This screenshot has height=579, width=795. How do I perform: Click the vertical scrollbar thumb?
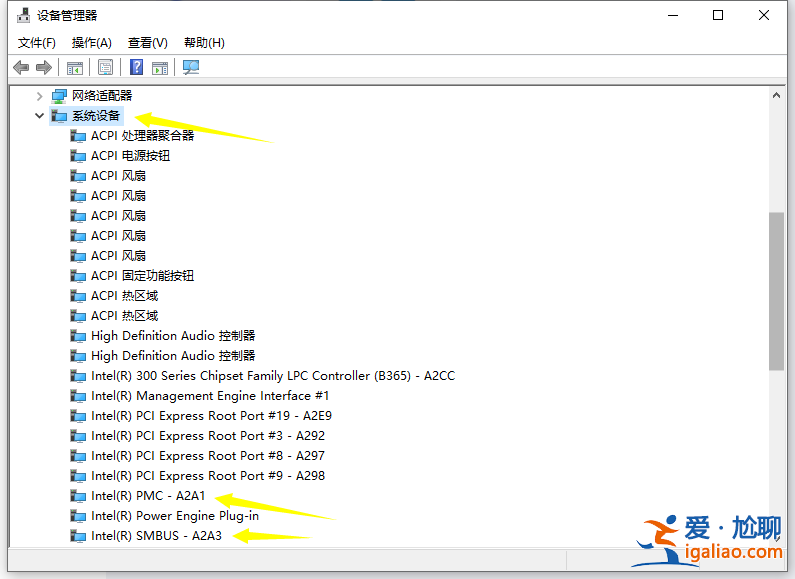776,292
